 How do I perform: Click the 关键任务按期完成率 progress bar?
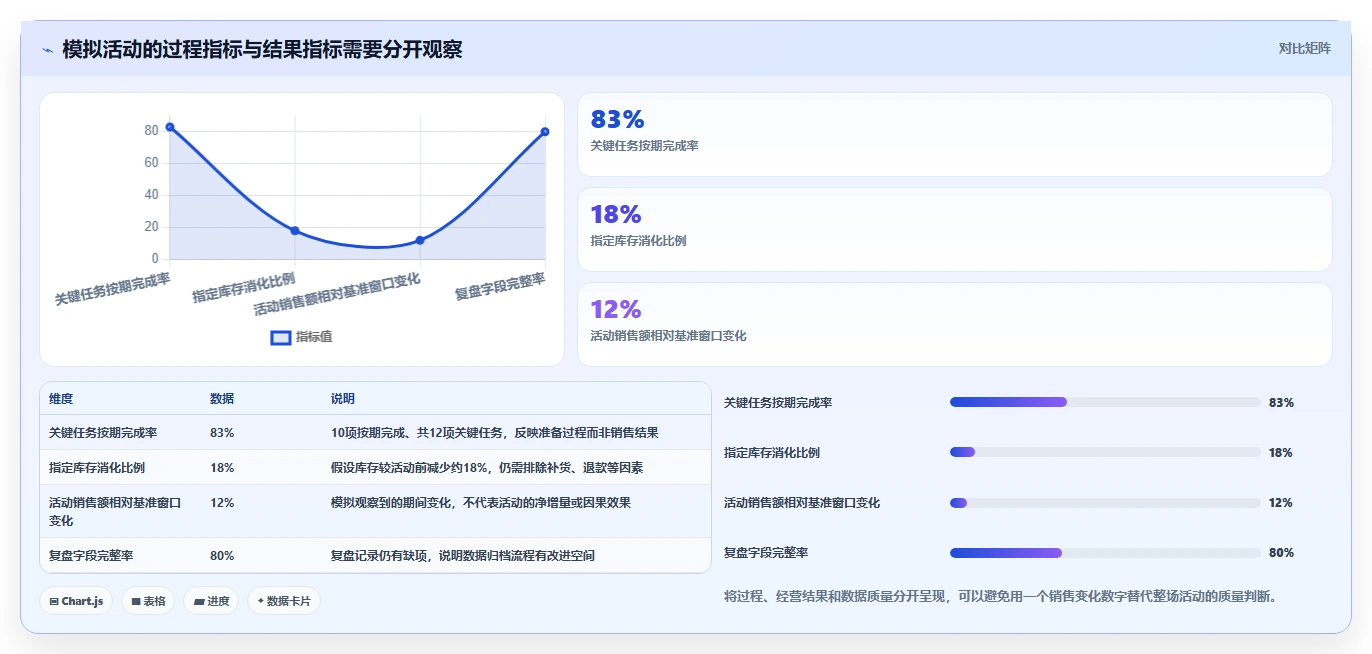[1105, 402]
